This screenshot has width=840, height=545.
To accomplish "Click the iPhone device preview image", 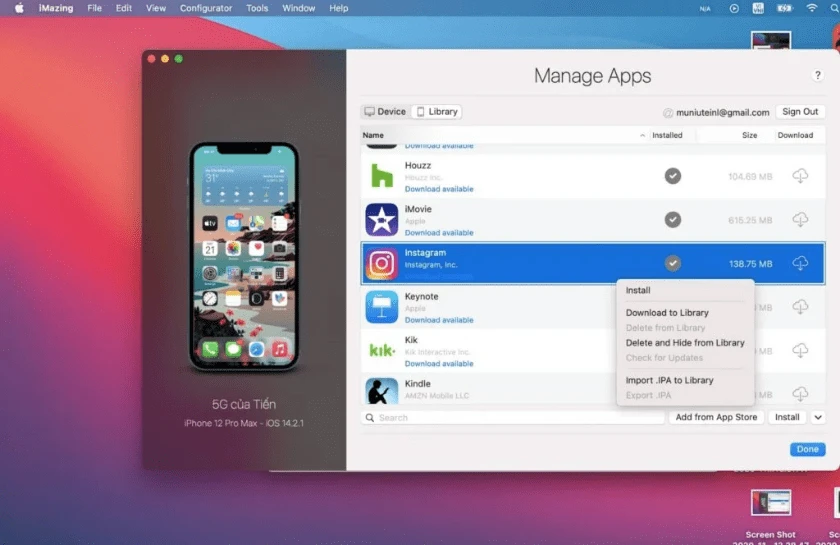I will tap(244, 256).
